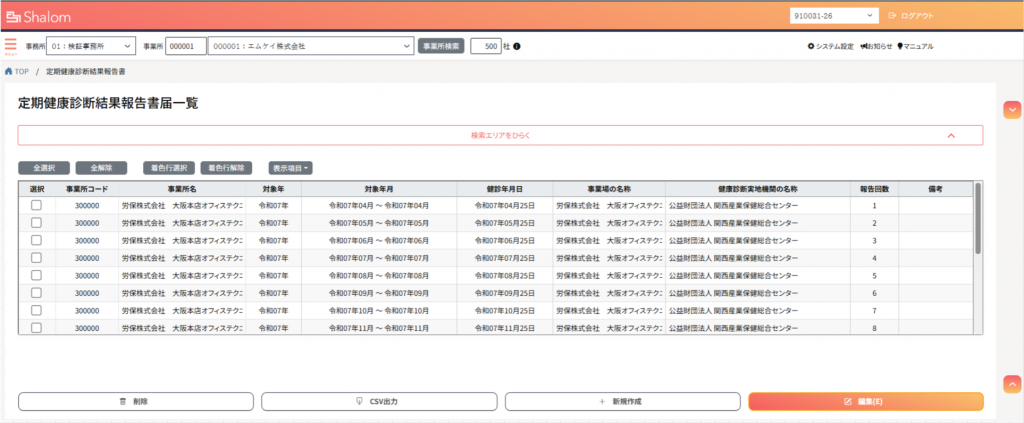The width and height of the screenshot is (1024, 423).
Task: Click 着色行解除 button
Action: coord(226,168)
